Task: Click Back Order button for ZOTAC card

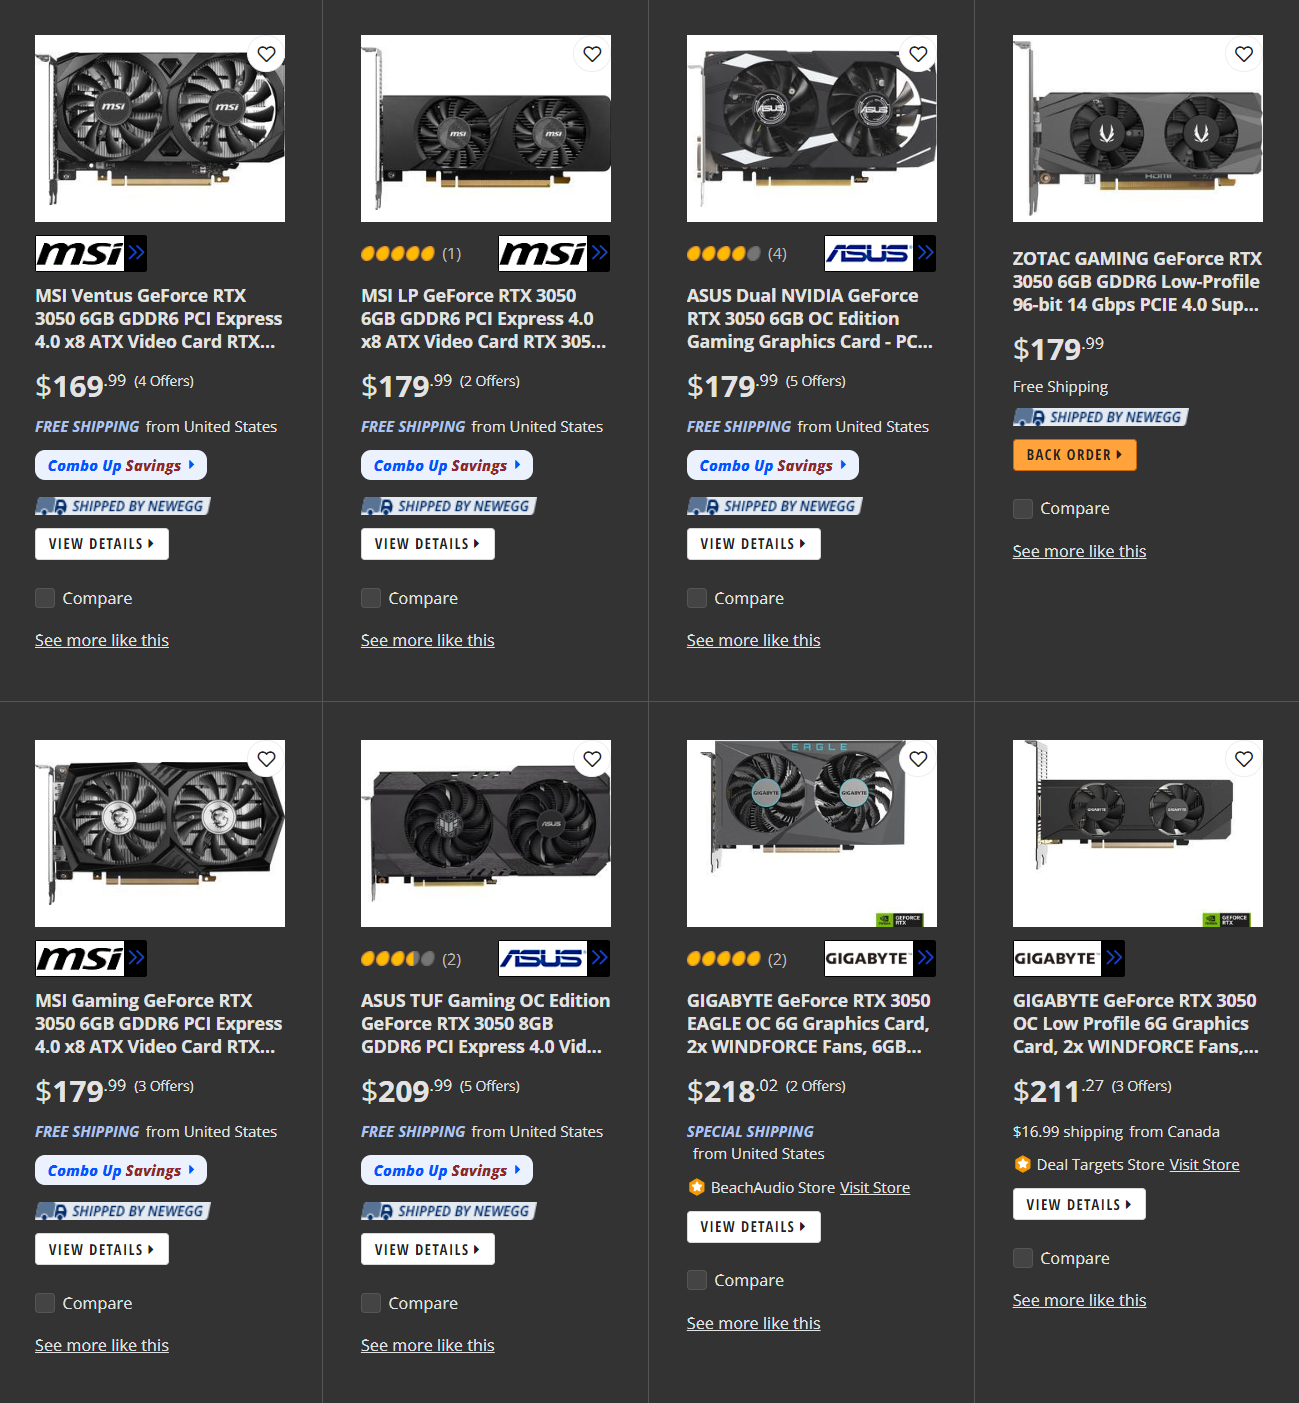Action: pyautogui.click(x=1074, y=455)
